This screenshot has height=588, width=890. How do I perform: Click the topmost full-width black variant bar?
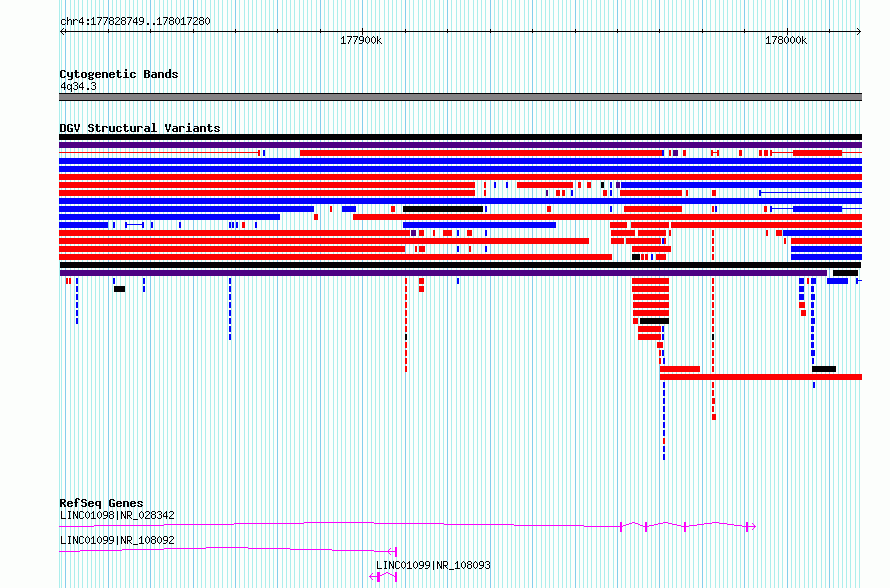(x=460, y=137)
